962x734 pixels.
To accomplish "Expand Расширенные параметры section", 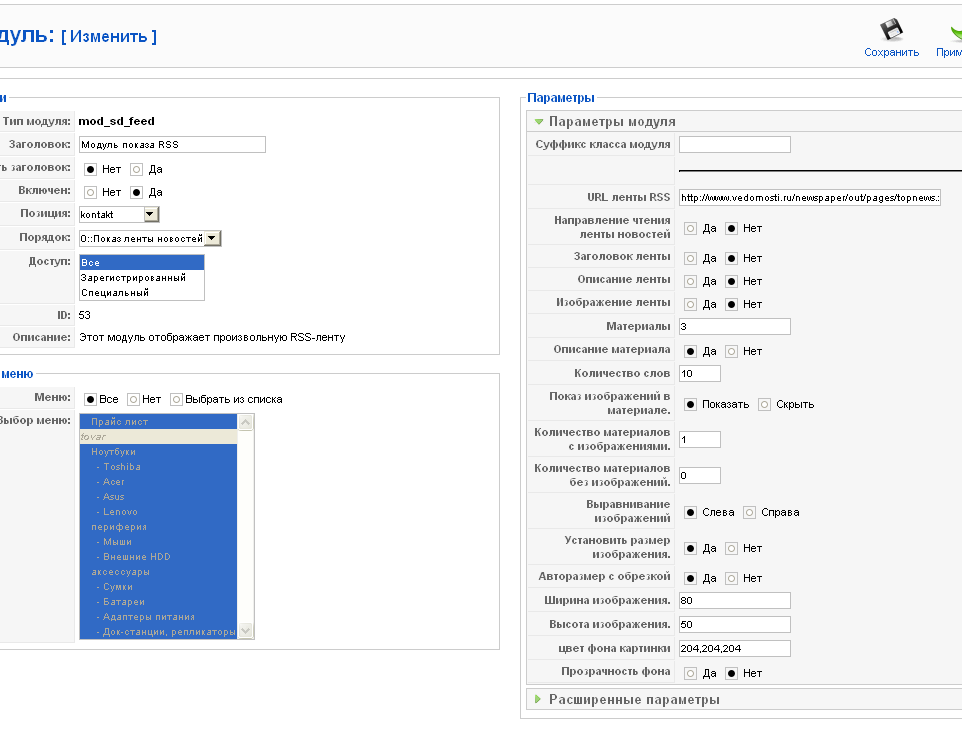I will pos(538,699).
